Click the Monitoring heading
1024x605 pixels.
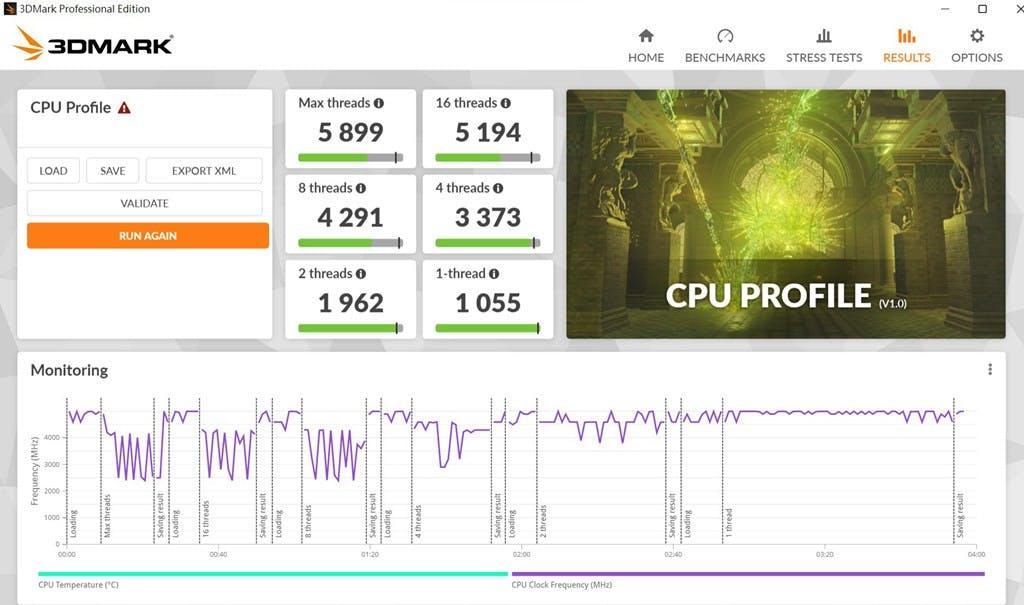(x=69, y=370)
